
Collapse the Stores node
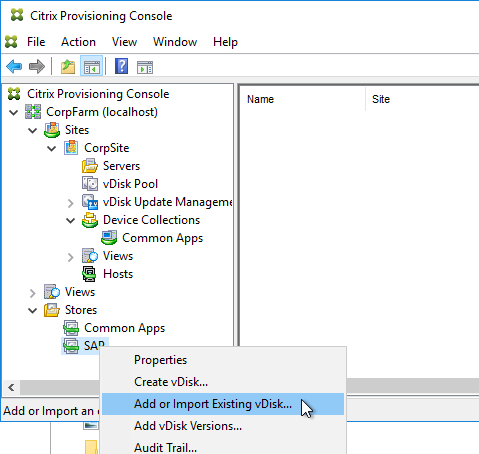(32, 310)
